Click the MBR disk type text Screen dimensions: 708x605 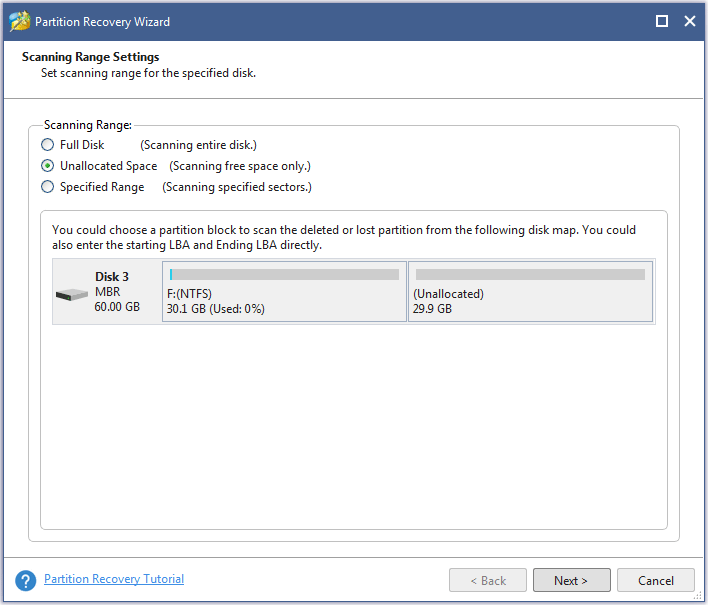click(x=107, y=292)
